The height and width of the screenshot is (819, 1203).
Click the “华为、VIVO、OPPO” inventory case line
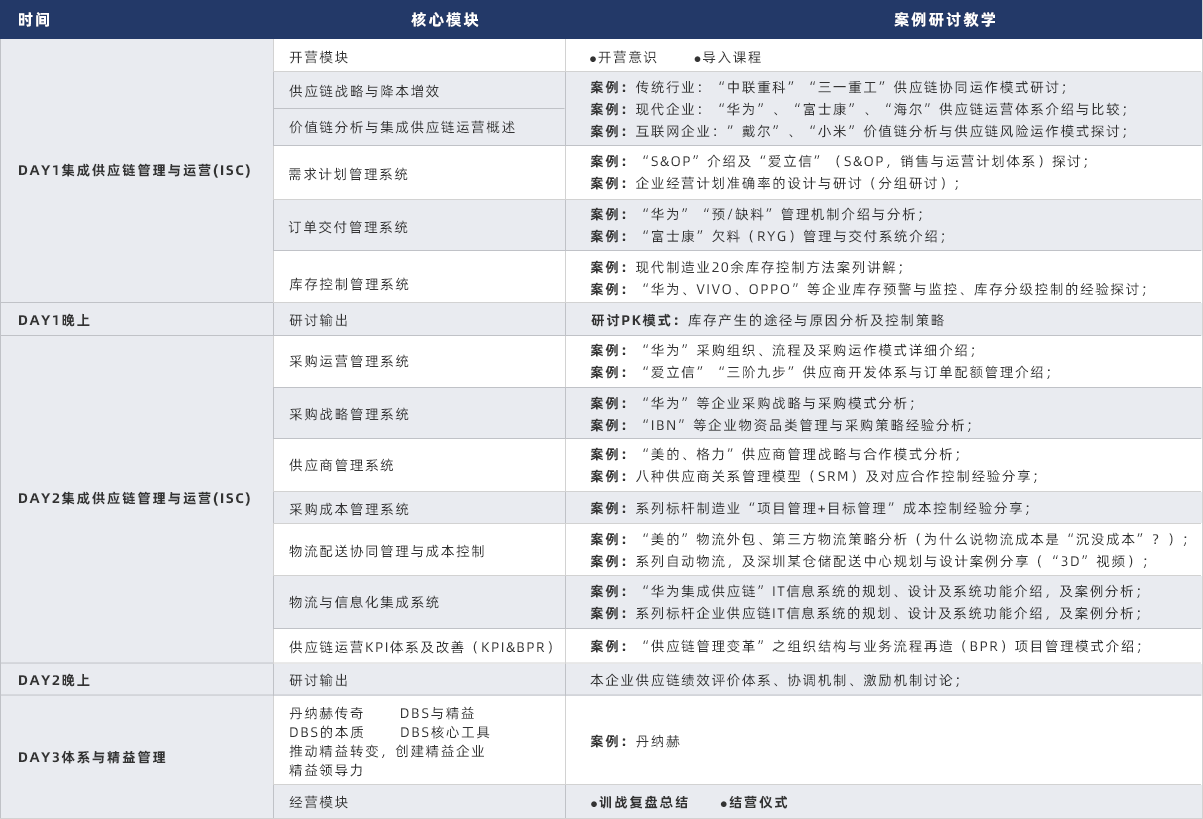(x=868, y=289)
